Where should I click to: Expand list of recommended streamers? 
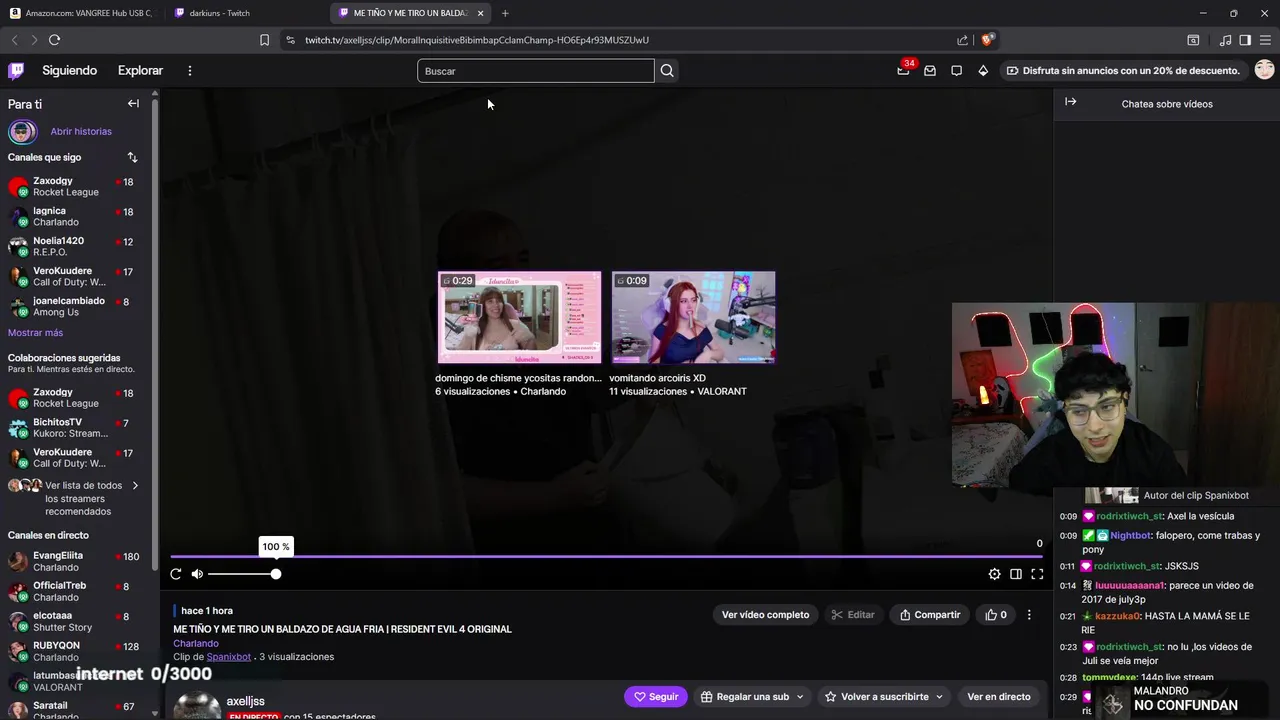75,498
